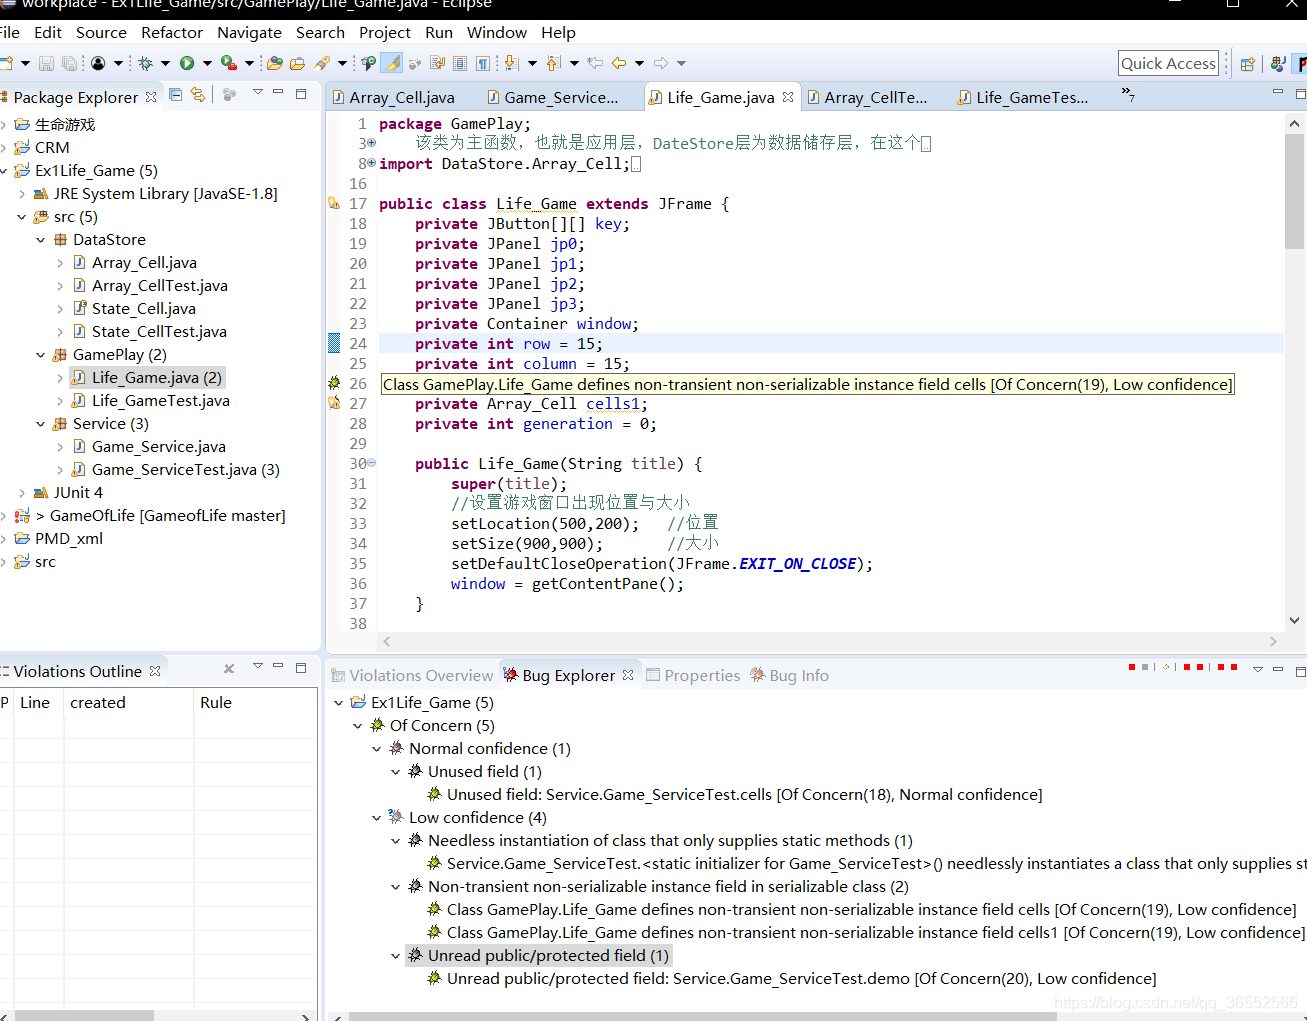Switch to Life_GameTes... editor tab
Screen dimensions: 1307x1021
(x=1023, y=97)
